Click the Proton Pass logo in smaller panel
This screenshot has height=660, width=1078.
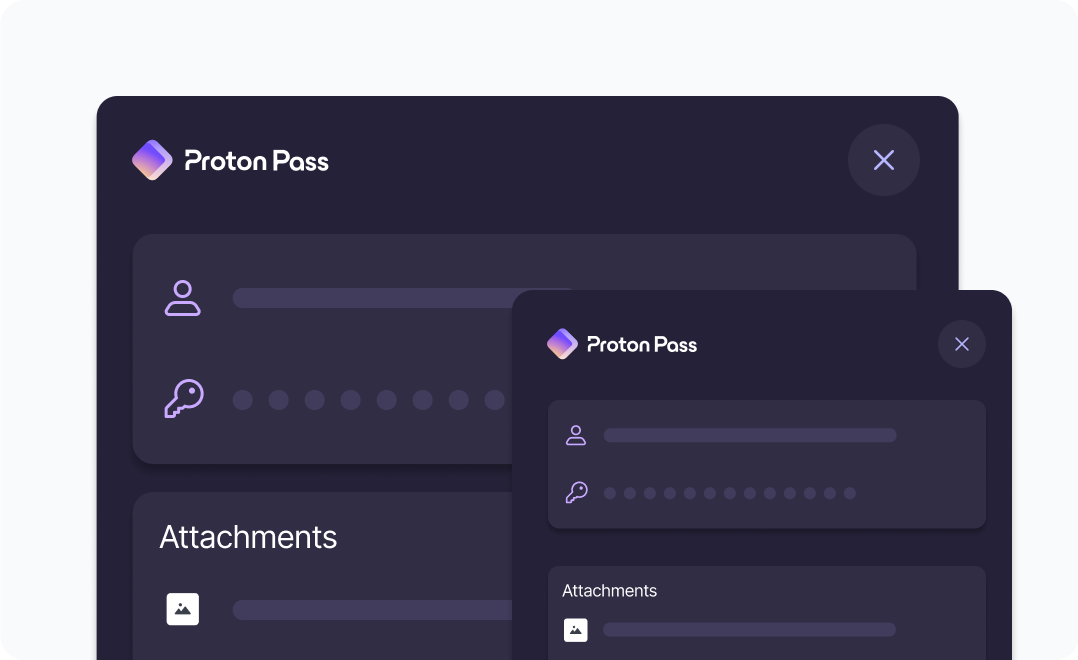point(562,344)
